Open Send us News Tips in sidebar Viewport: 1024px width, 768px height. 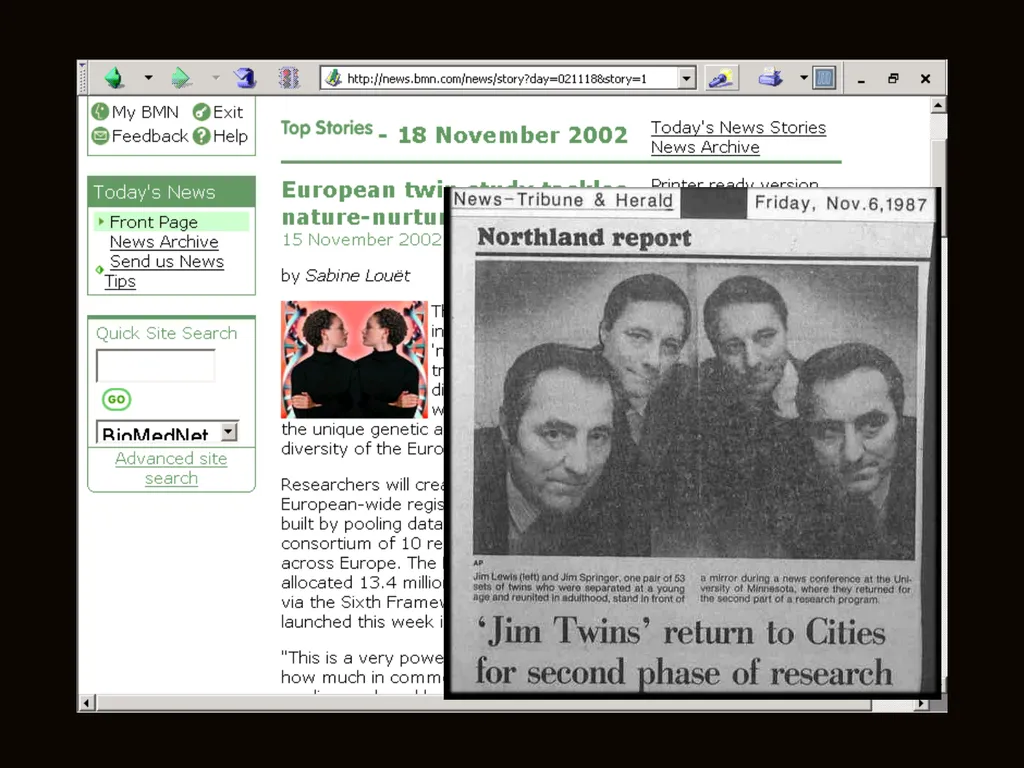click(164, 271)
